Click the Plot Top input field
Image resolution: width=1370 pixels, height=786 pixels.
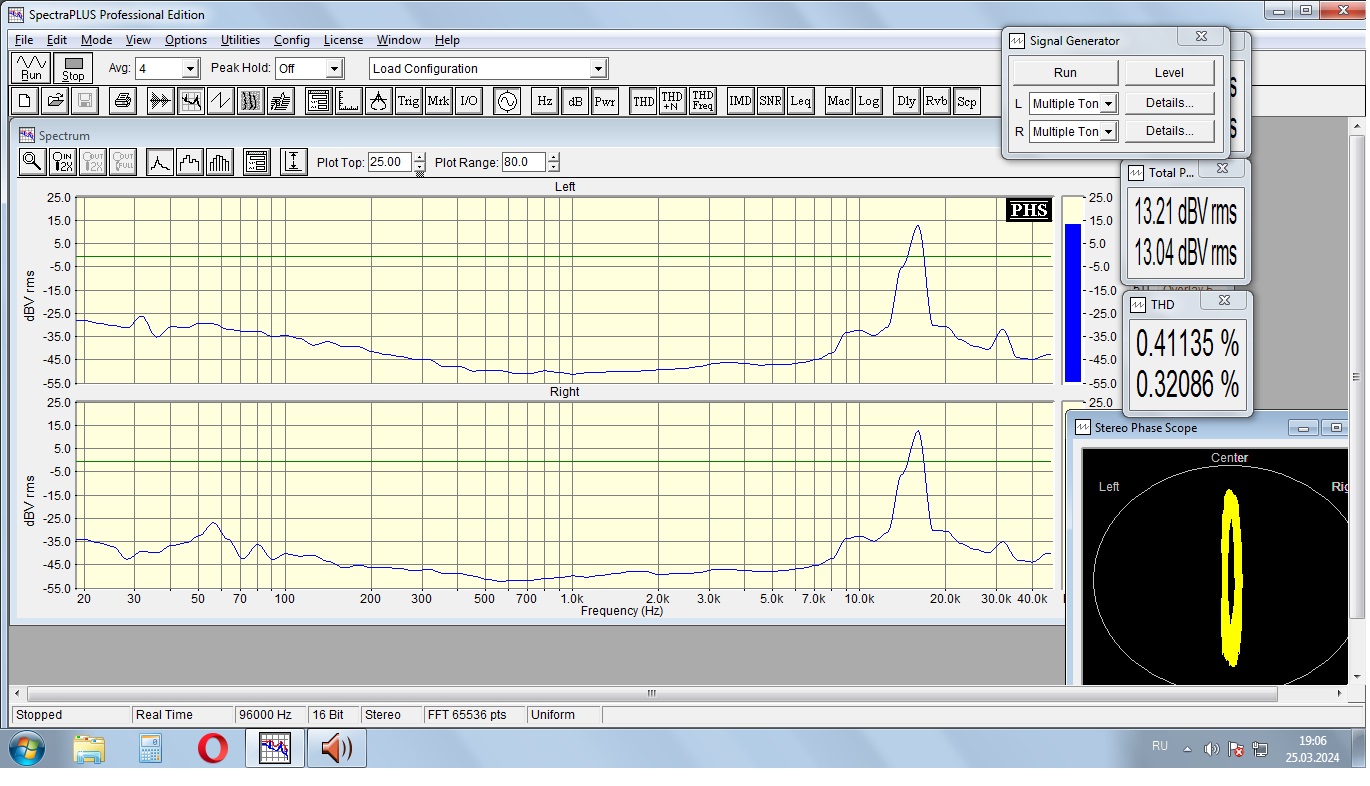(389, 162)
